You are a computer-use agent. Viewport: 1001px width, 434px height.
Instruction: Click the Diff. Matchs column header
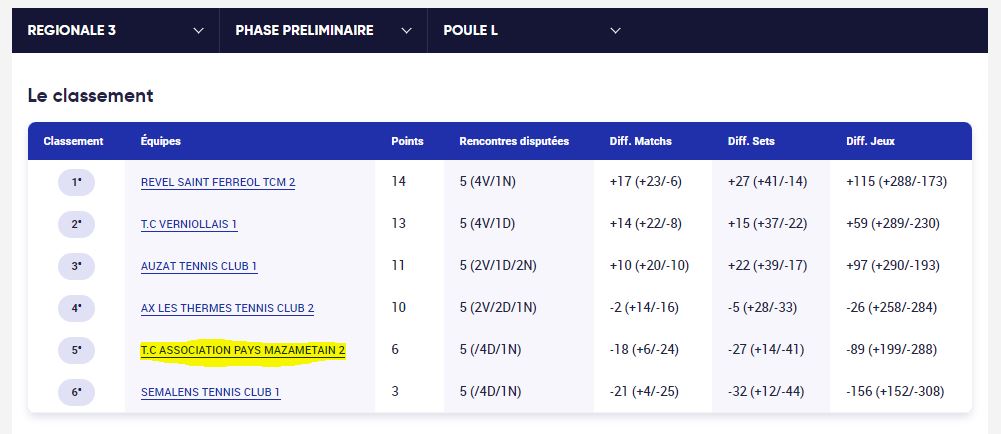tap(640, 142)
